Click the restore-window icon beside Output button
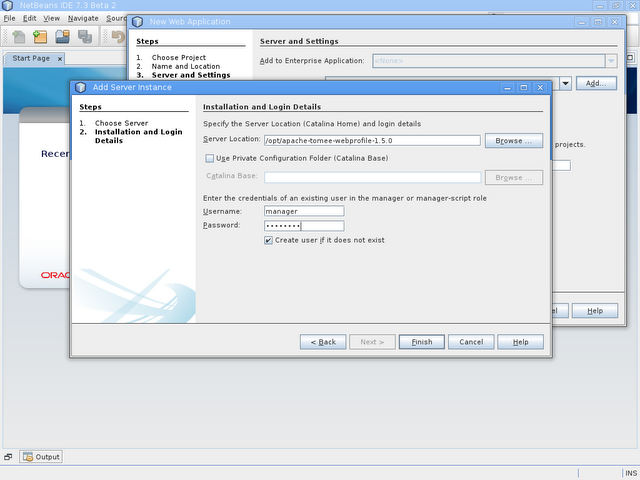Screen dimensions: 640x480 coord(8,457)
